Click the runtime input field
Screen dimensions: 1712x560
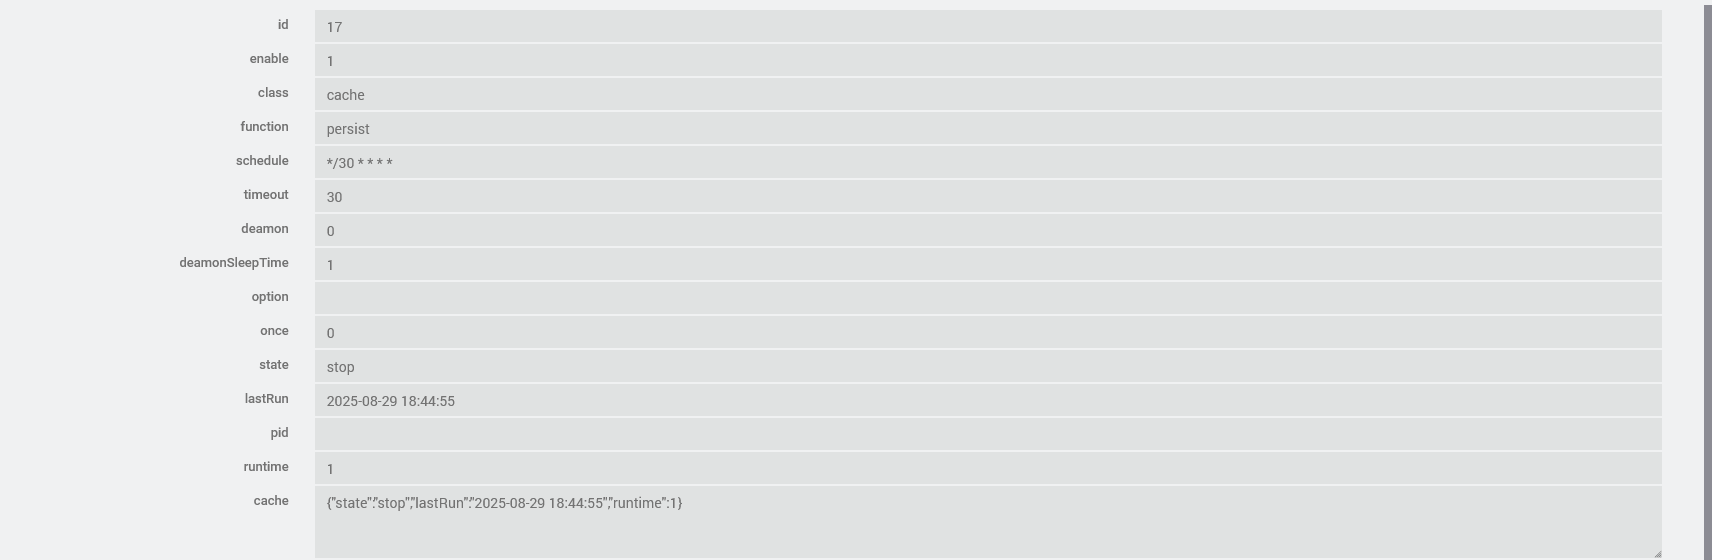tap(987, 469)
